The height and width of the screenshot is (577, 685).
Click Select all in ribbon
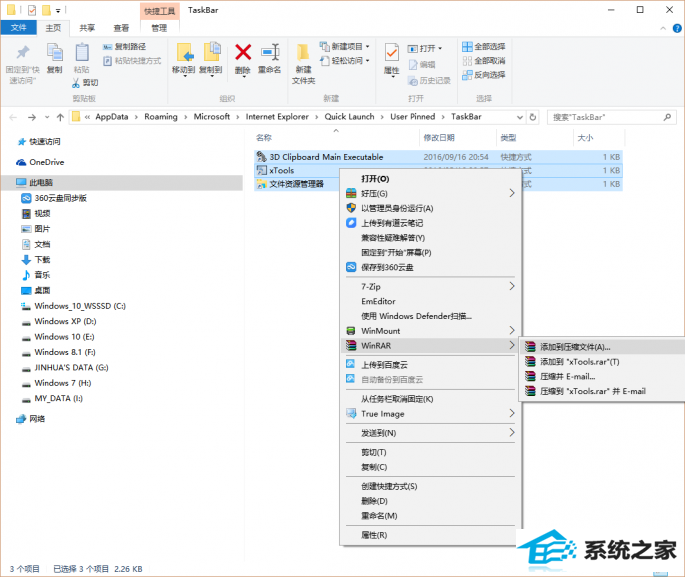(484, 46)
